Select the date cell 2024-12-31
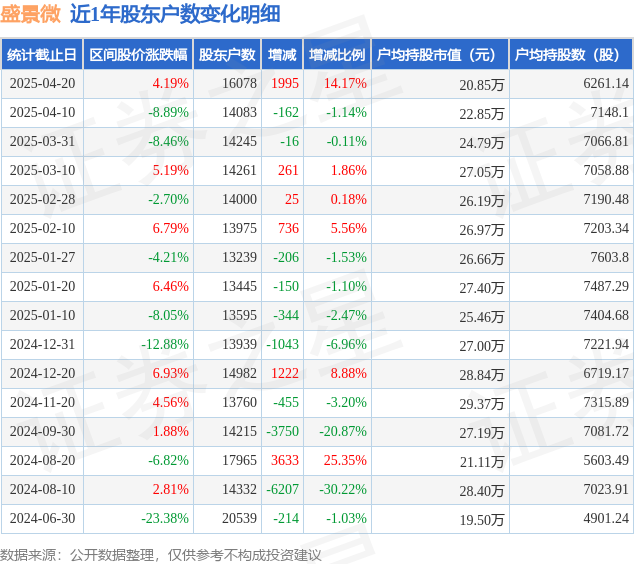This screenshot has height=564, width=634. pyautogui.click(x=42, y=344)
